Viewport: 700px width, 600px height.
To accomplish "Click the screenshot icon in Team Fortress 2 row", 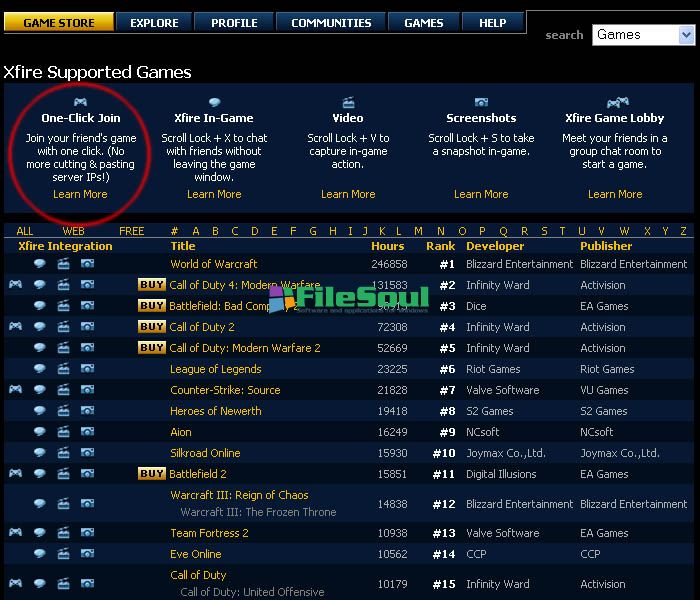I will coord(87,533).
